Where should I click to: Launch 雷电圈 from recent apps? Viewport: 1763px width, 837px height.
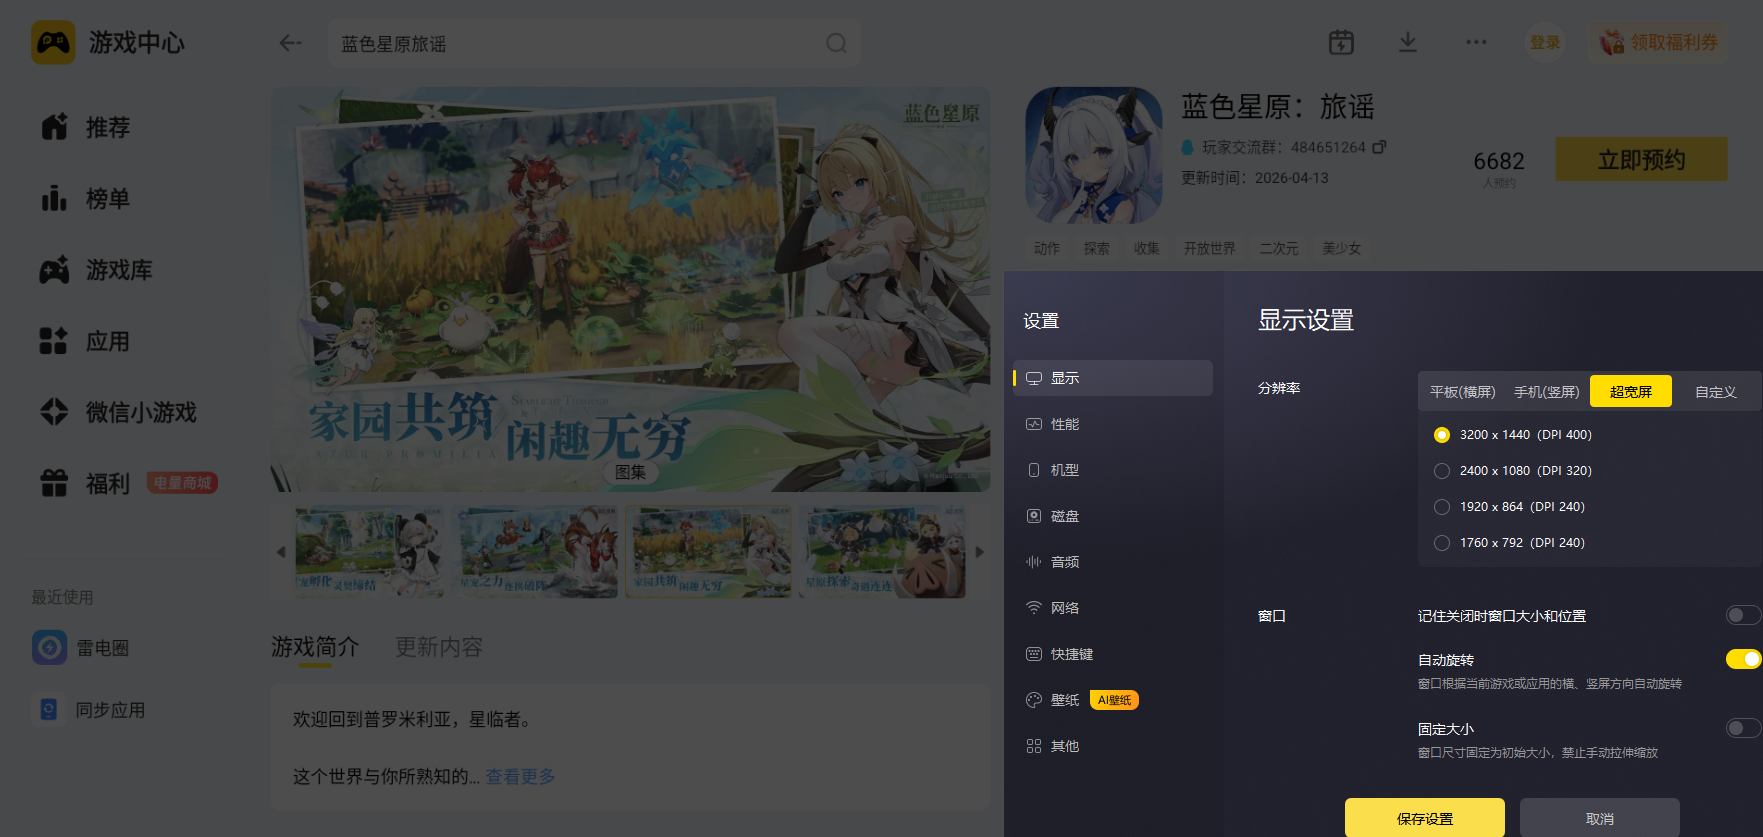coord(81,648)
